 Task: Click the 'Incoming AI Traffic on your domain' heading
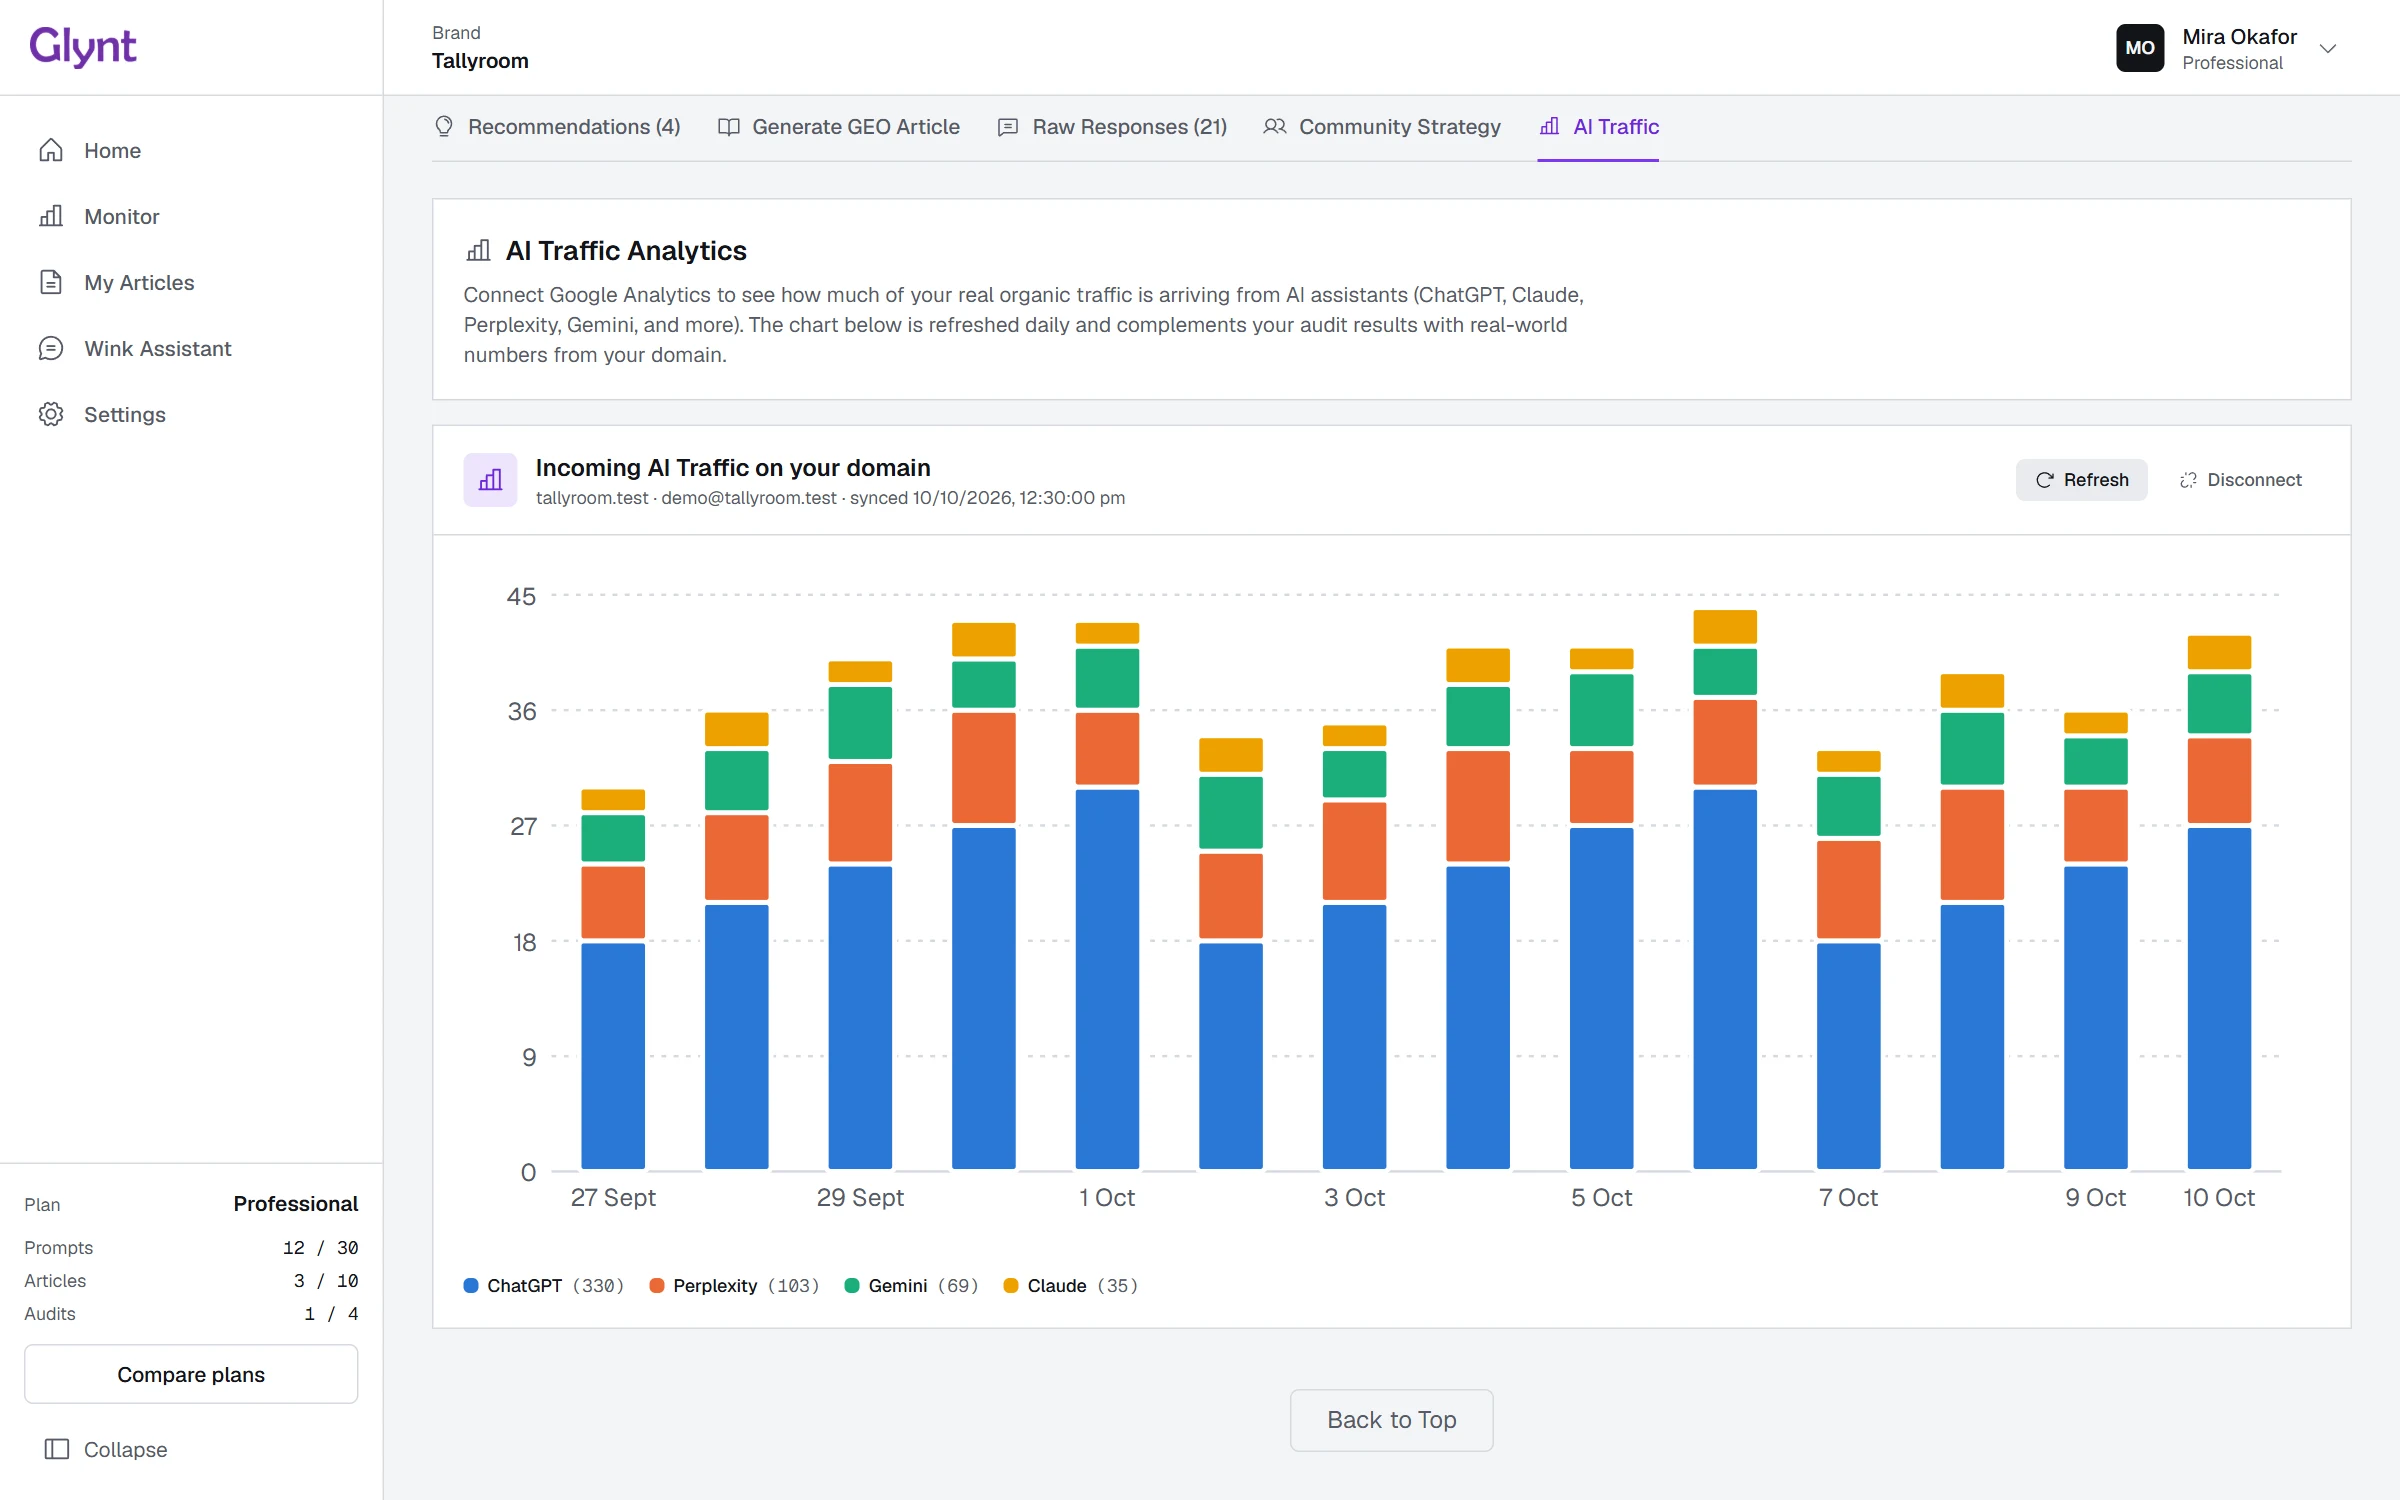tap(733, 467)
